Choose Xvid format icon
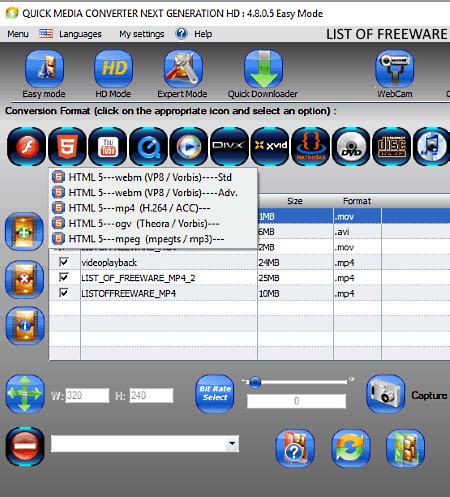 [270, 146]
